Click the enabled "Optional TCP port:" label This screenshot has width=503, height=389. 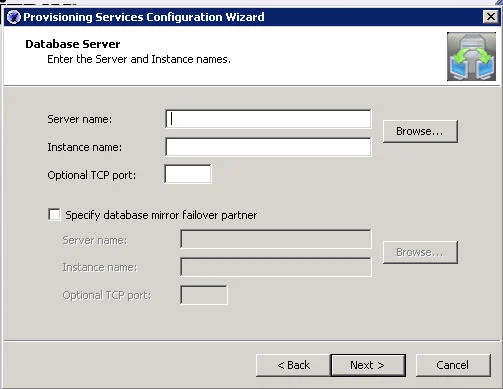click(92, 175)
